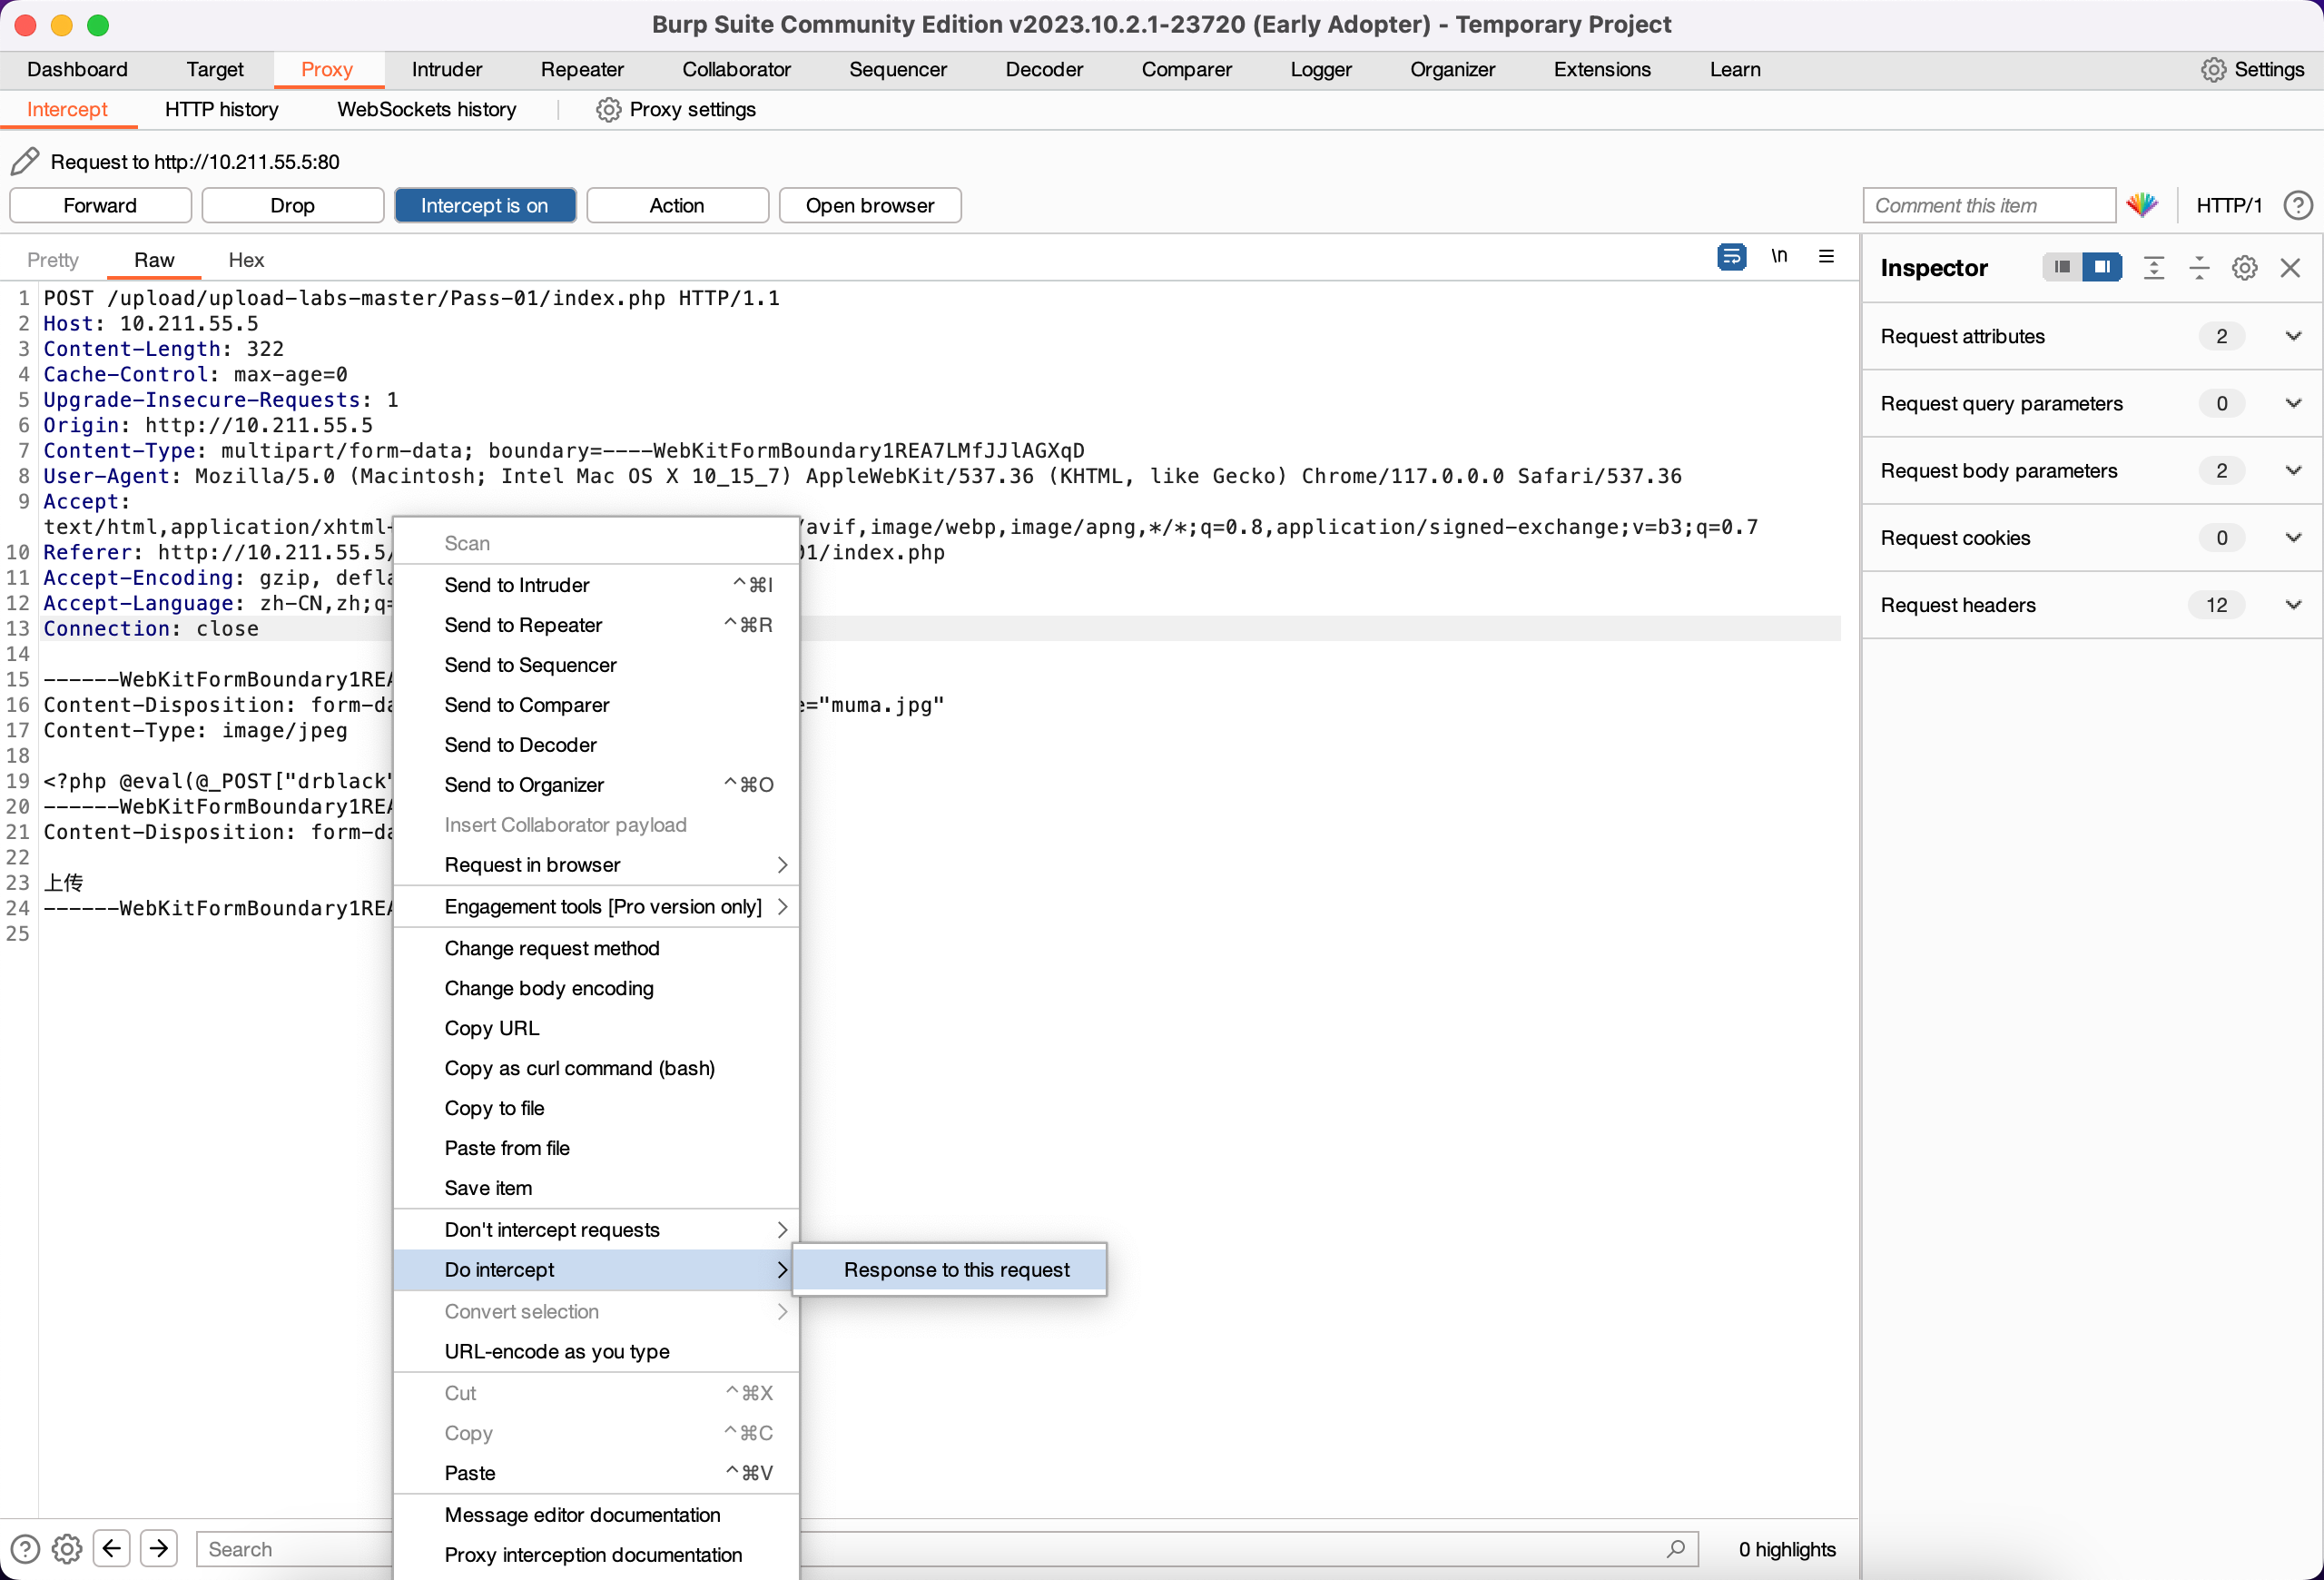Select Send to Intruder from the context menu
Screen dimensions: 2324x1580
click(x=596, y=584)
